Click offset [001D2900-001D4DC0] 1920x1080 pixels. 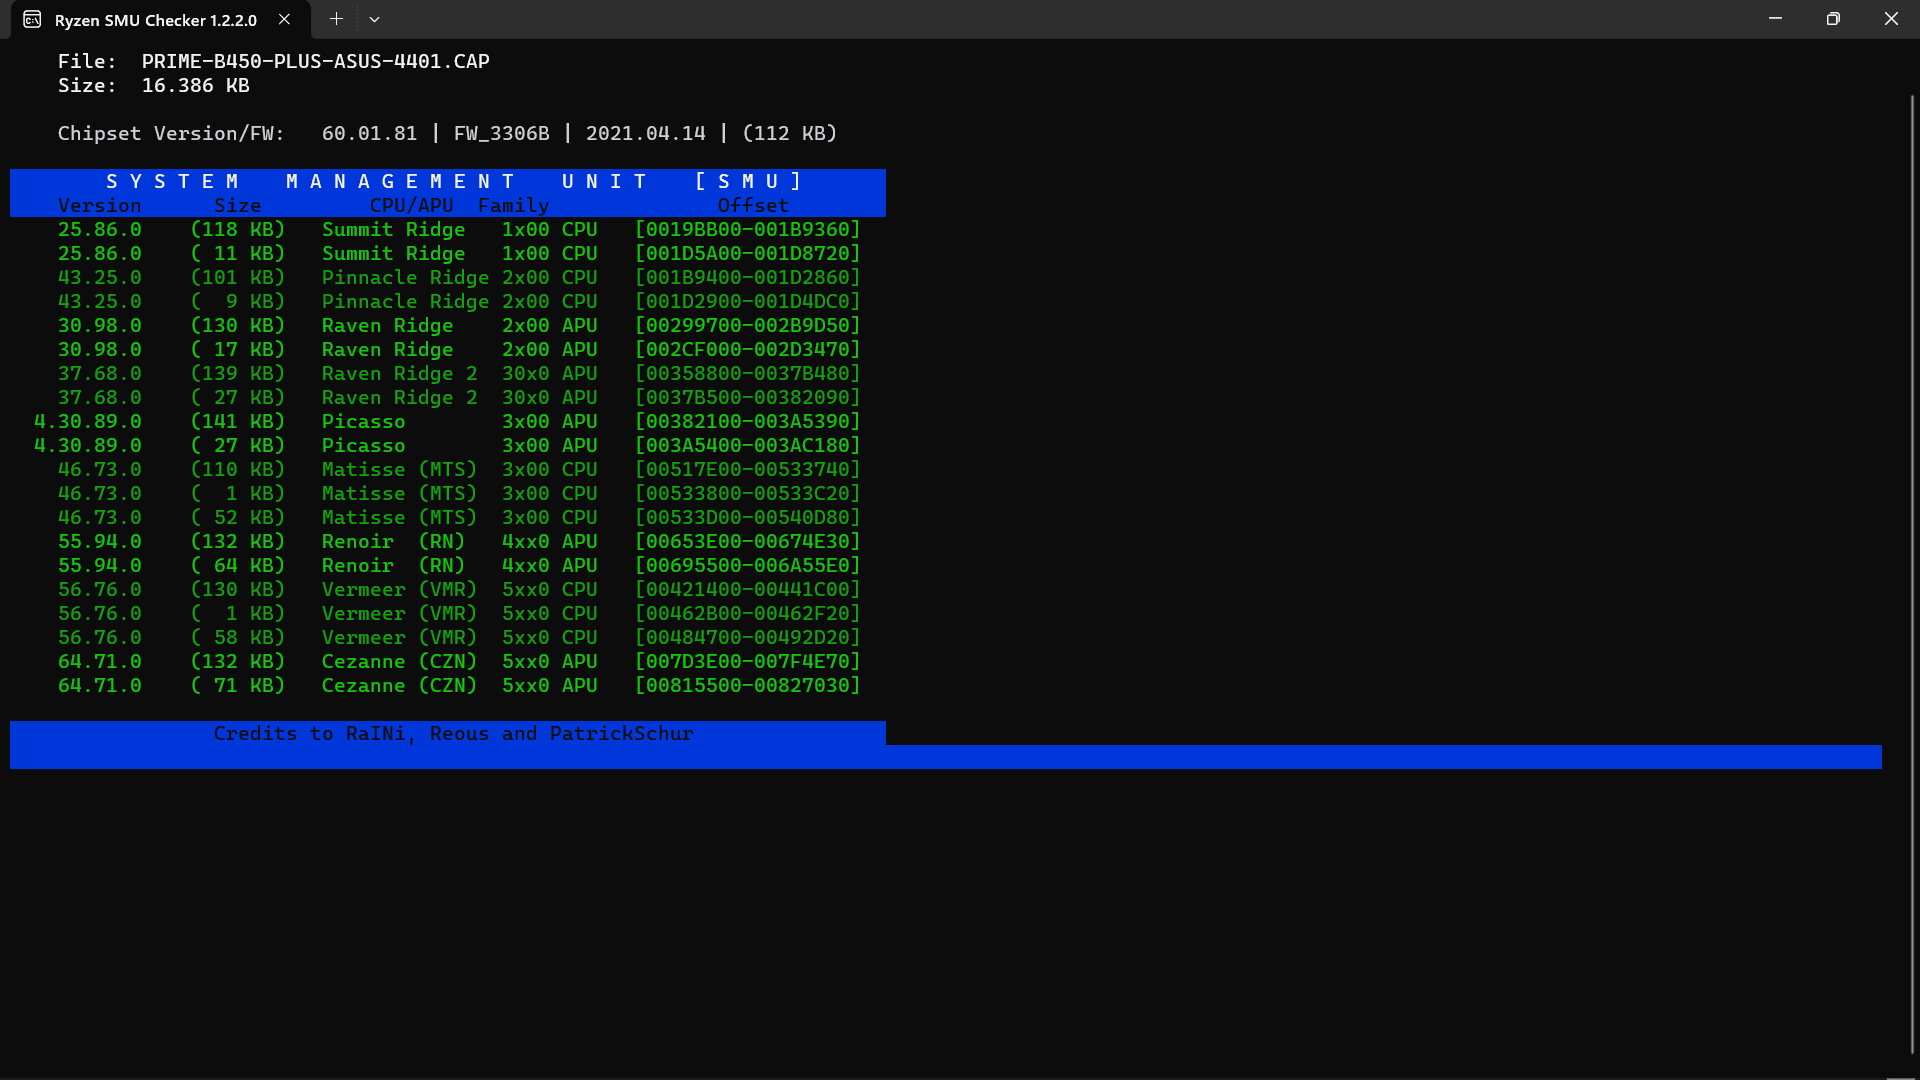(x=748, y=301)
